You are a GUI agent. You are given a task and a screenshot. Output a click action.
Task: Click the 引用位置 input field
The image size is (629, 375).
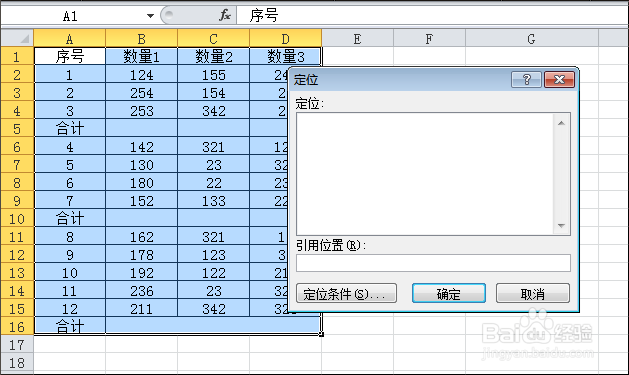tap(433, 263)
